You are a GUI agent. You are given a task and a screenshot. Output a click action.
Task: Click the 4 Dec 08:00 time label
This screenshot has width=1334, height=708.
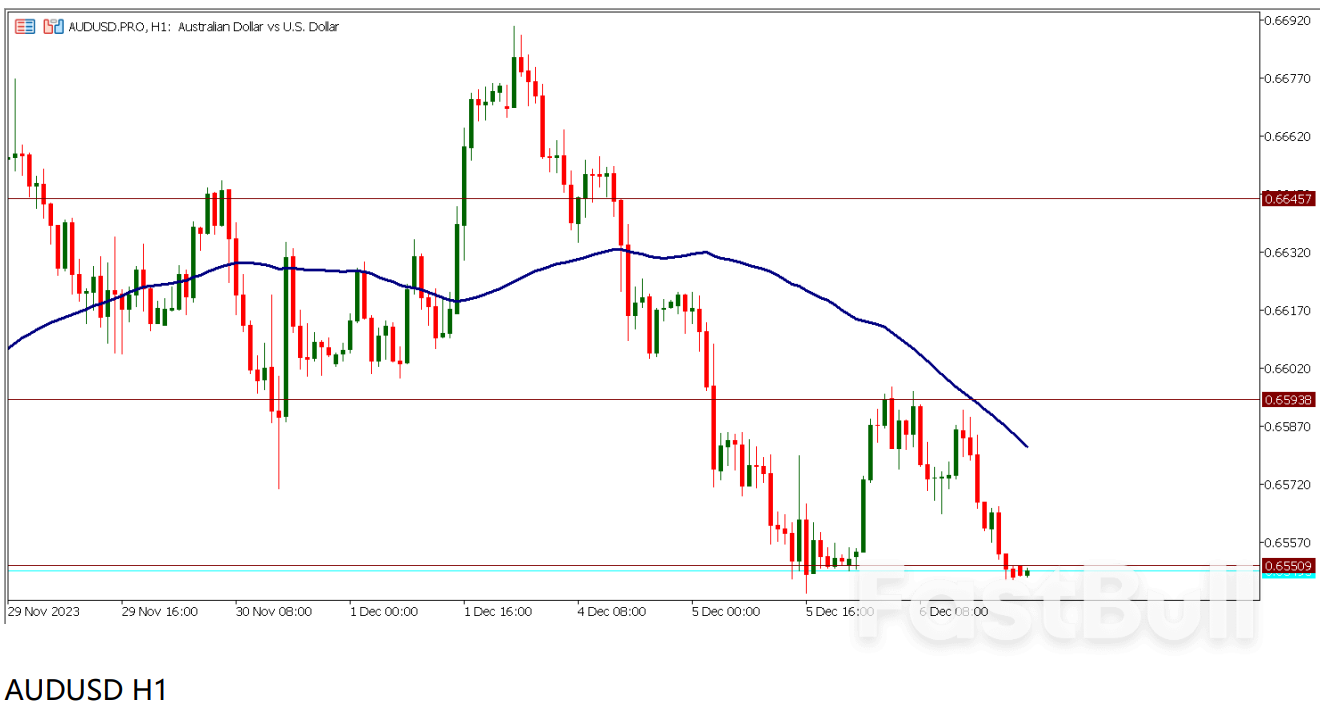point(613,611)
